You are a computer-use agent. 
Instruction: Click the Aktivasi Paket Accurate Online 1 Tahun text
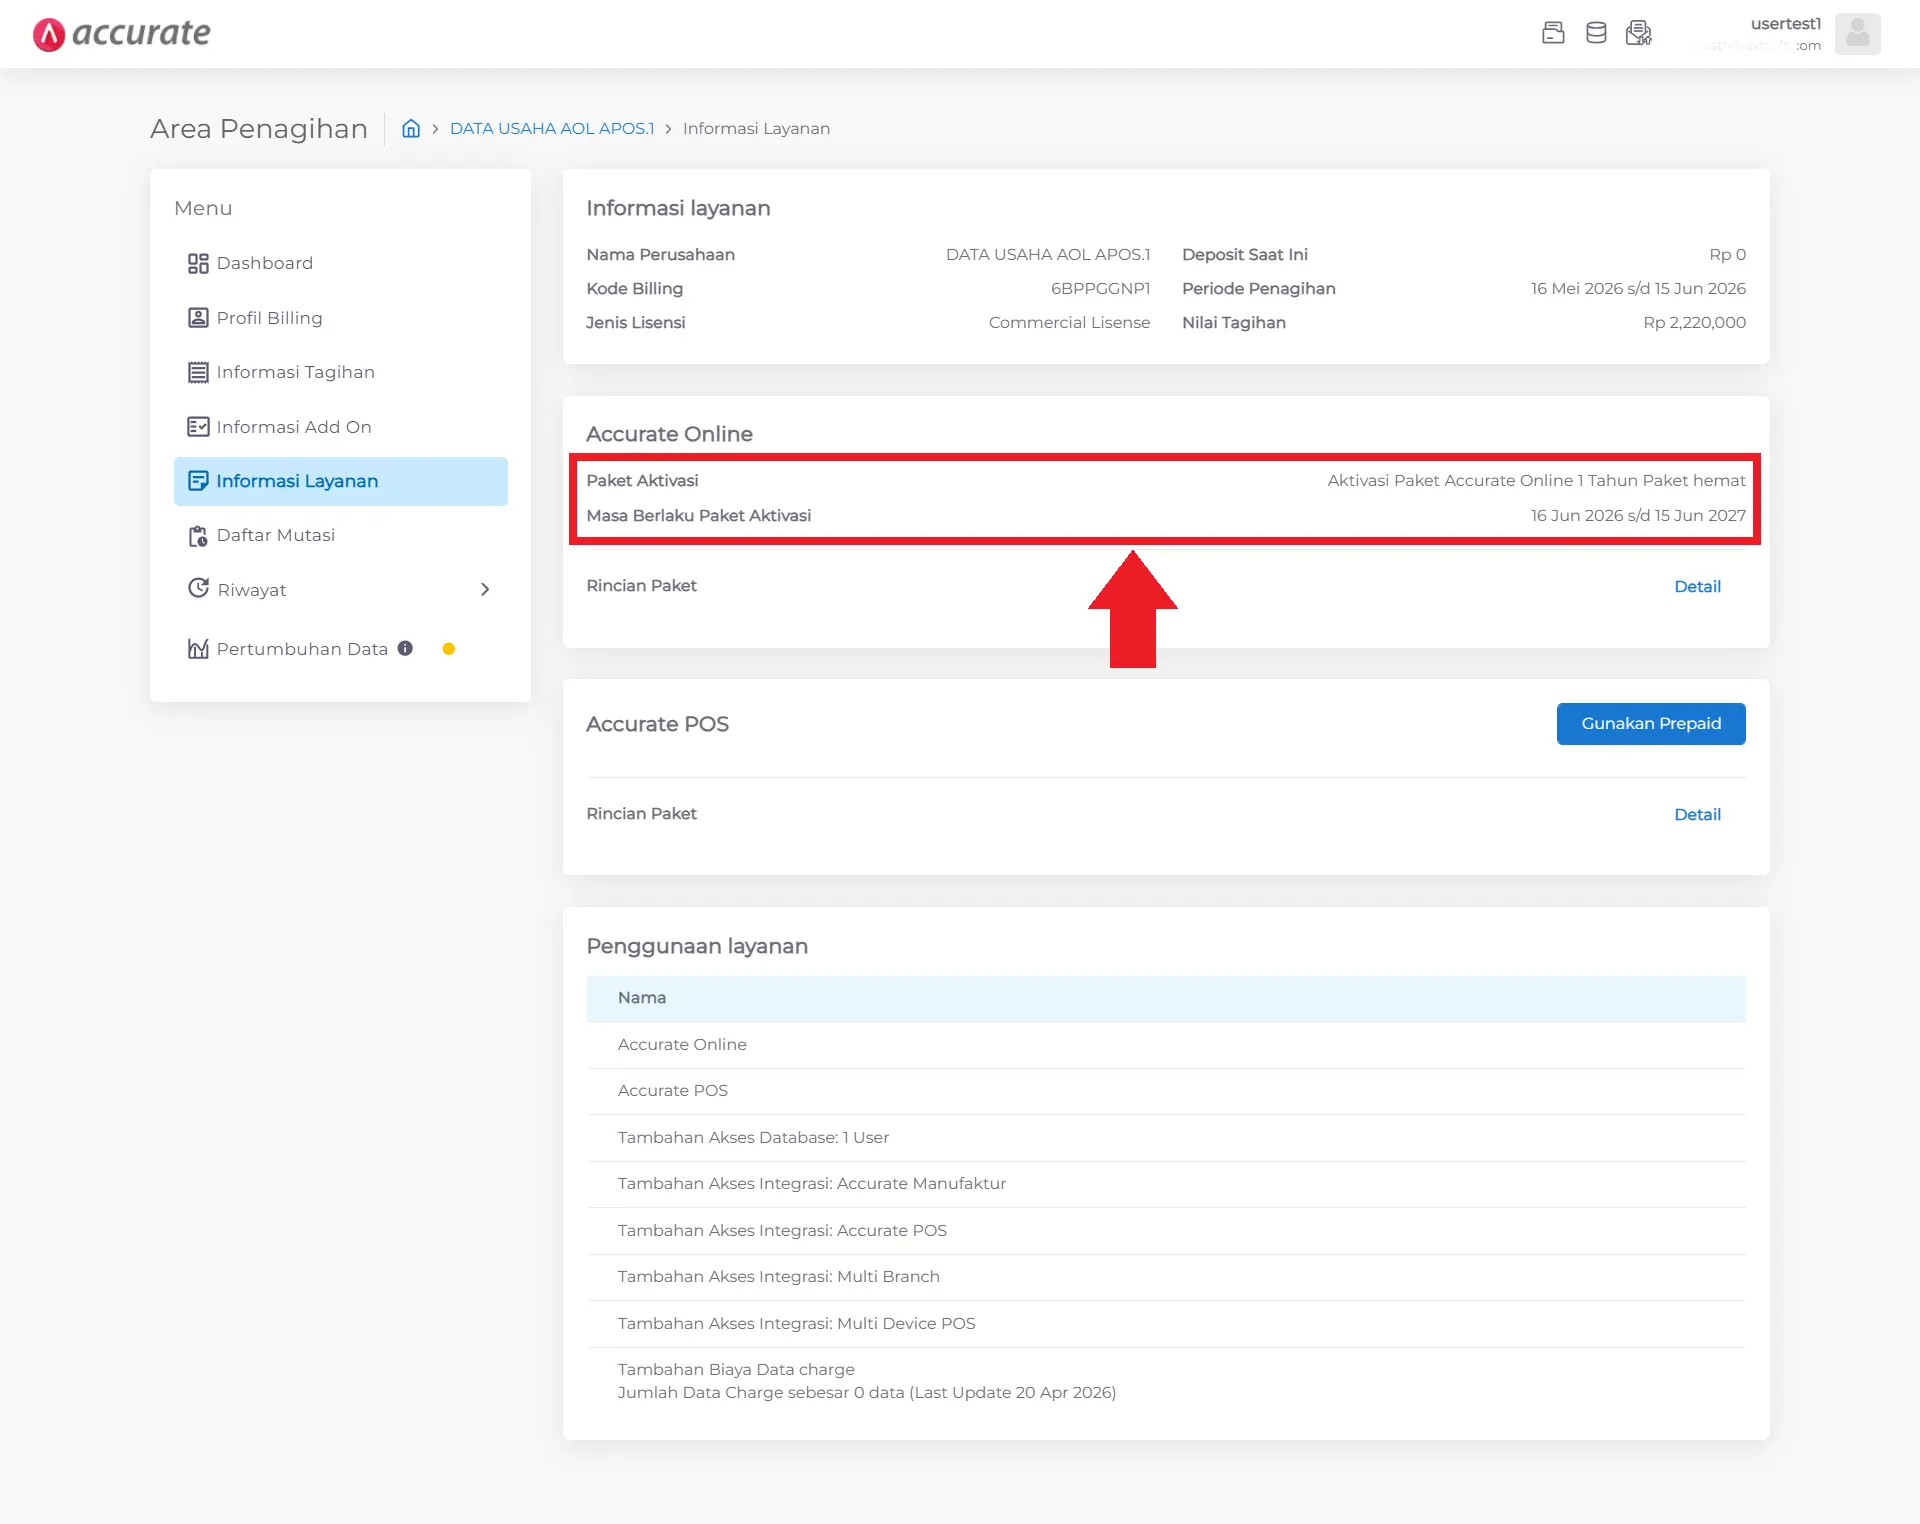click(x=1536, y=481)
